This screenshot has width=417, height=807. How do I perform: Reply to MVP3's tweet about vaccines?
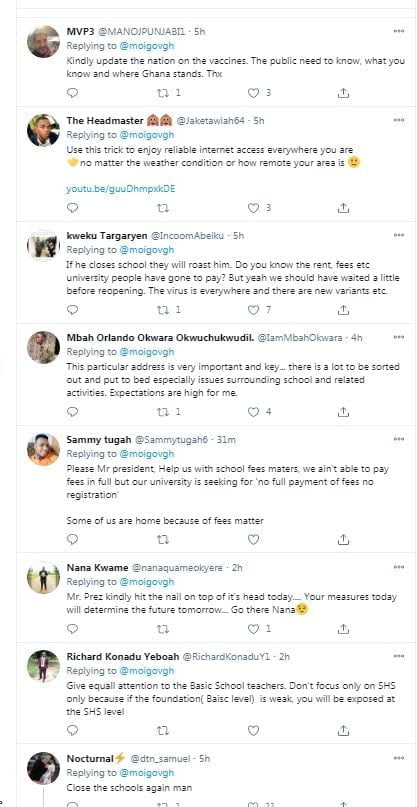tap(73, 93)
